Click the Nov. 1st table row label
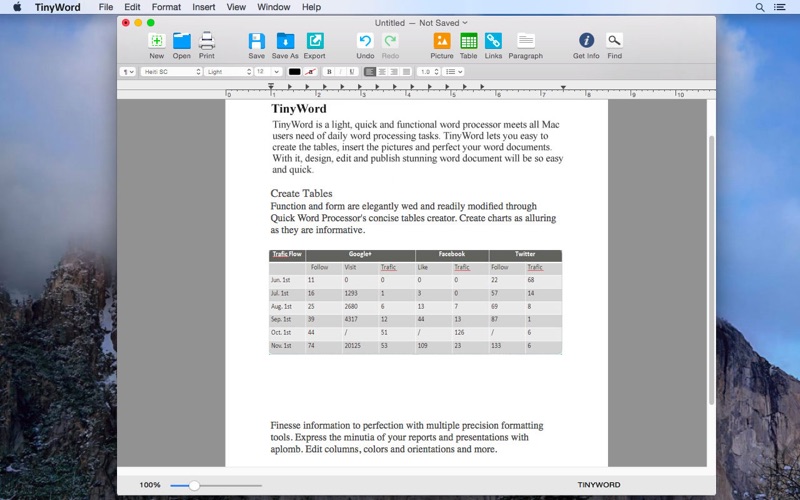Image resolution: width=800 pixels, height=500 pixels. 281,346
